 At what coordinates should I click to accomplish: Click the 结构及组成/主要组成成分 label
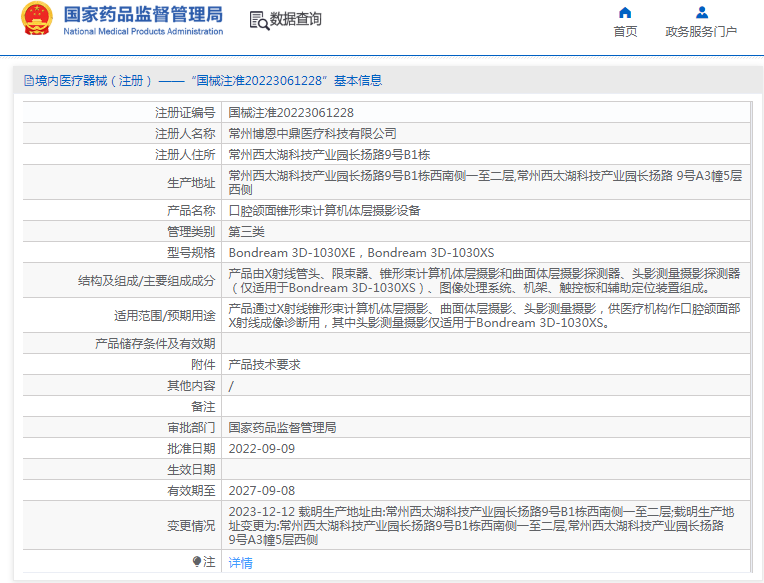point(146,281)
